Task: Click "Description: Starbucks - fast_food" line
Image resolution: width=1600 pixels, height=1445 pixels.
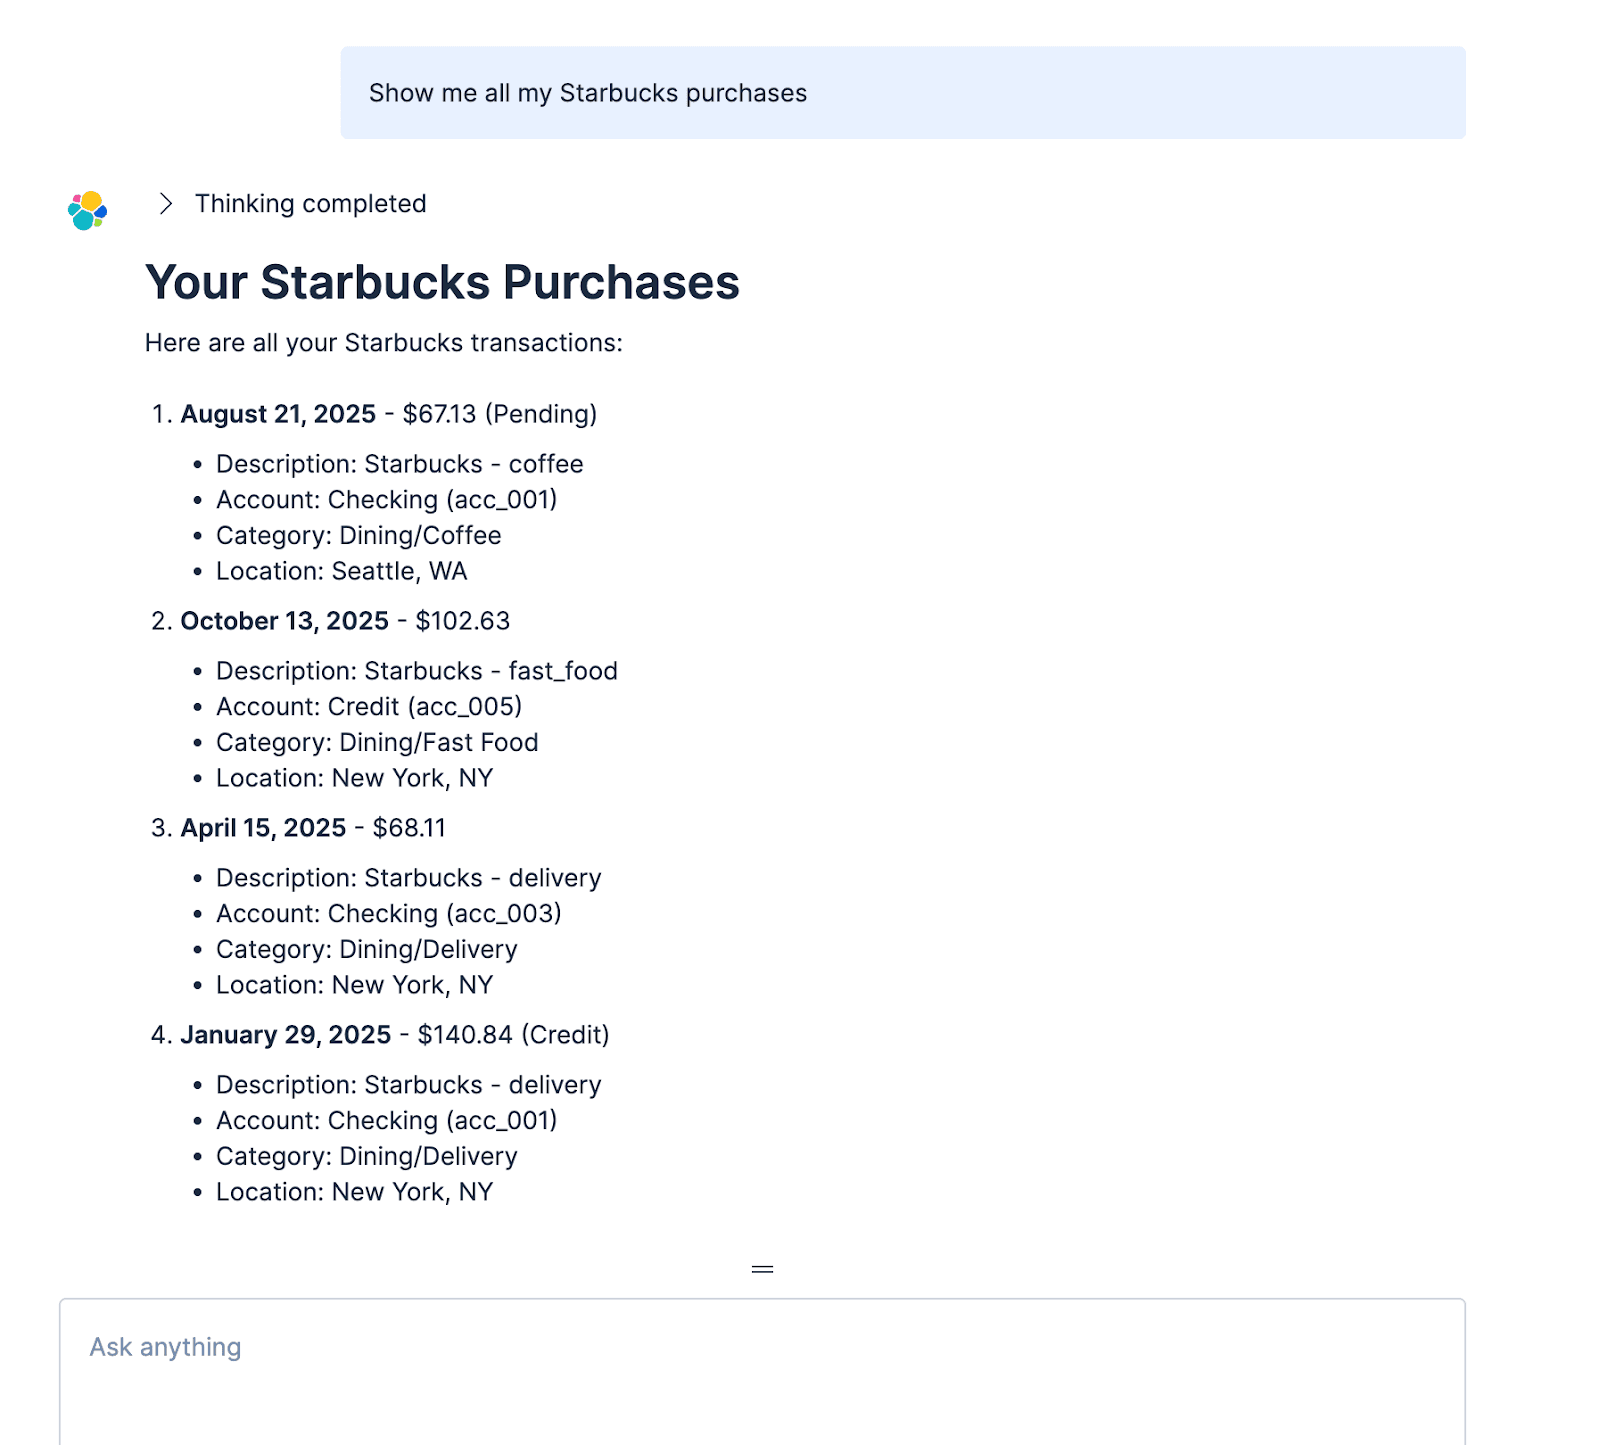Action: pyautogui.click(x=416, y=671)
